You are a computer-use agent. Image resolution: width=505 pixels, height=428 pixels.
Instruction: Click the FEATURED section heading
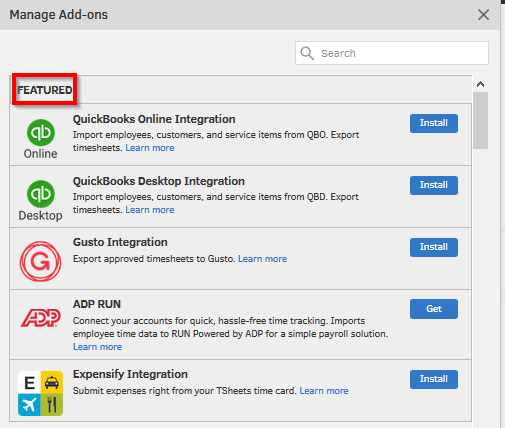45,90
